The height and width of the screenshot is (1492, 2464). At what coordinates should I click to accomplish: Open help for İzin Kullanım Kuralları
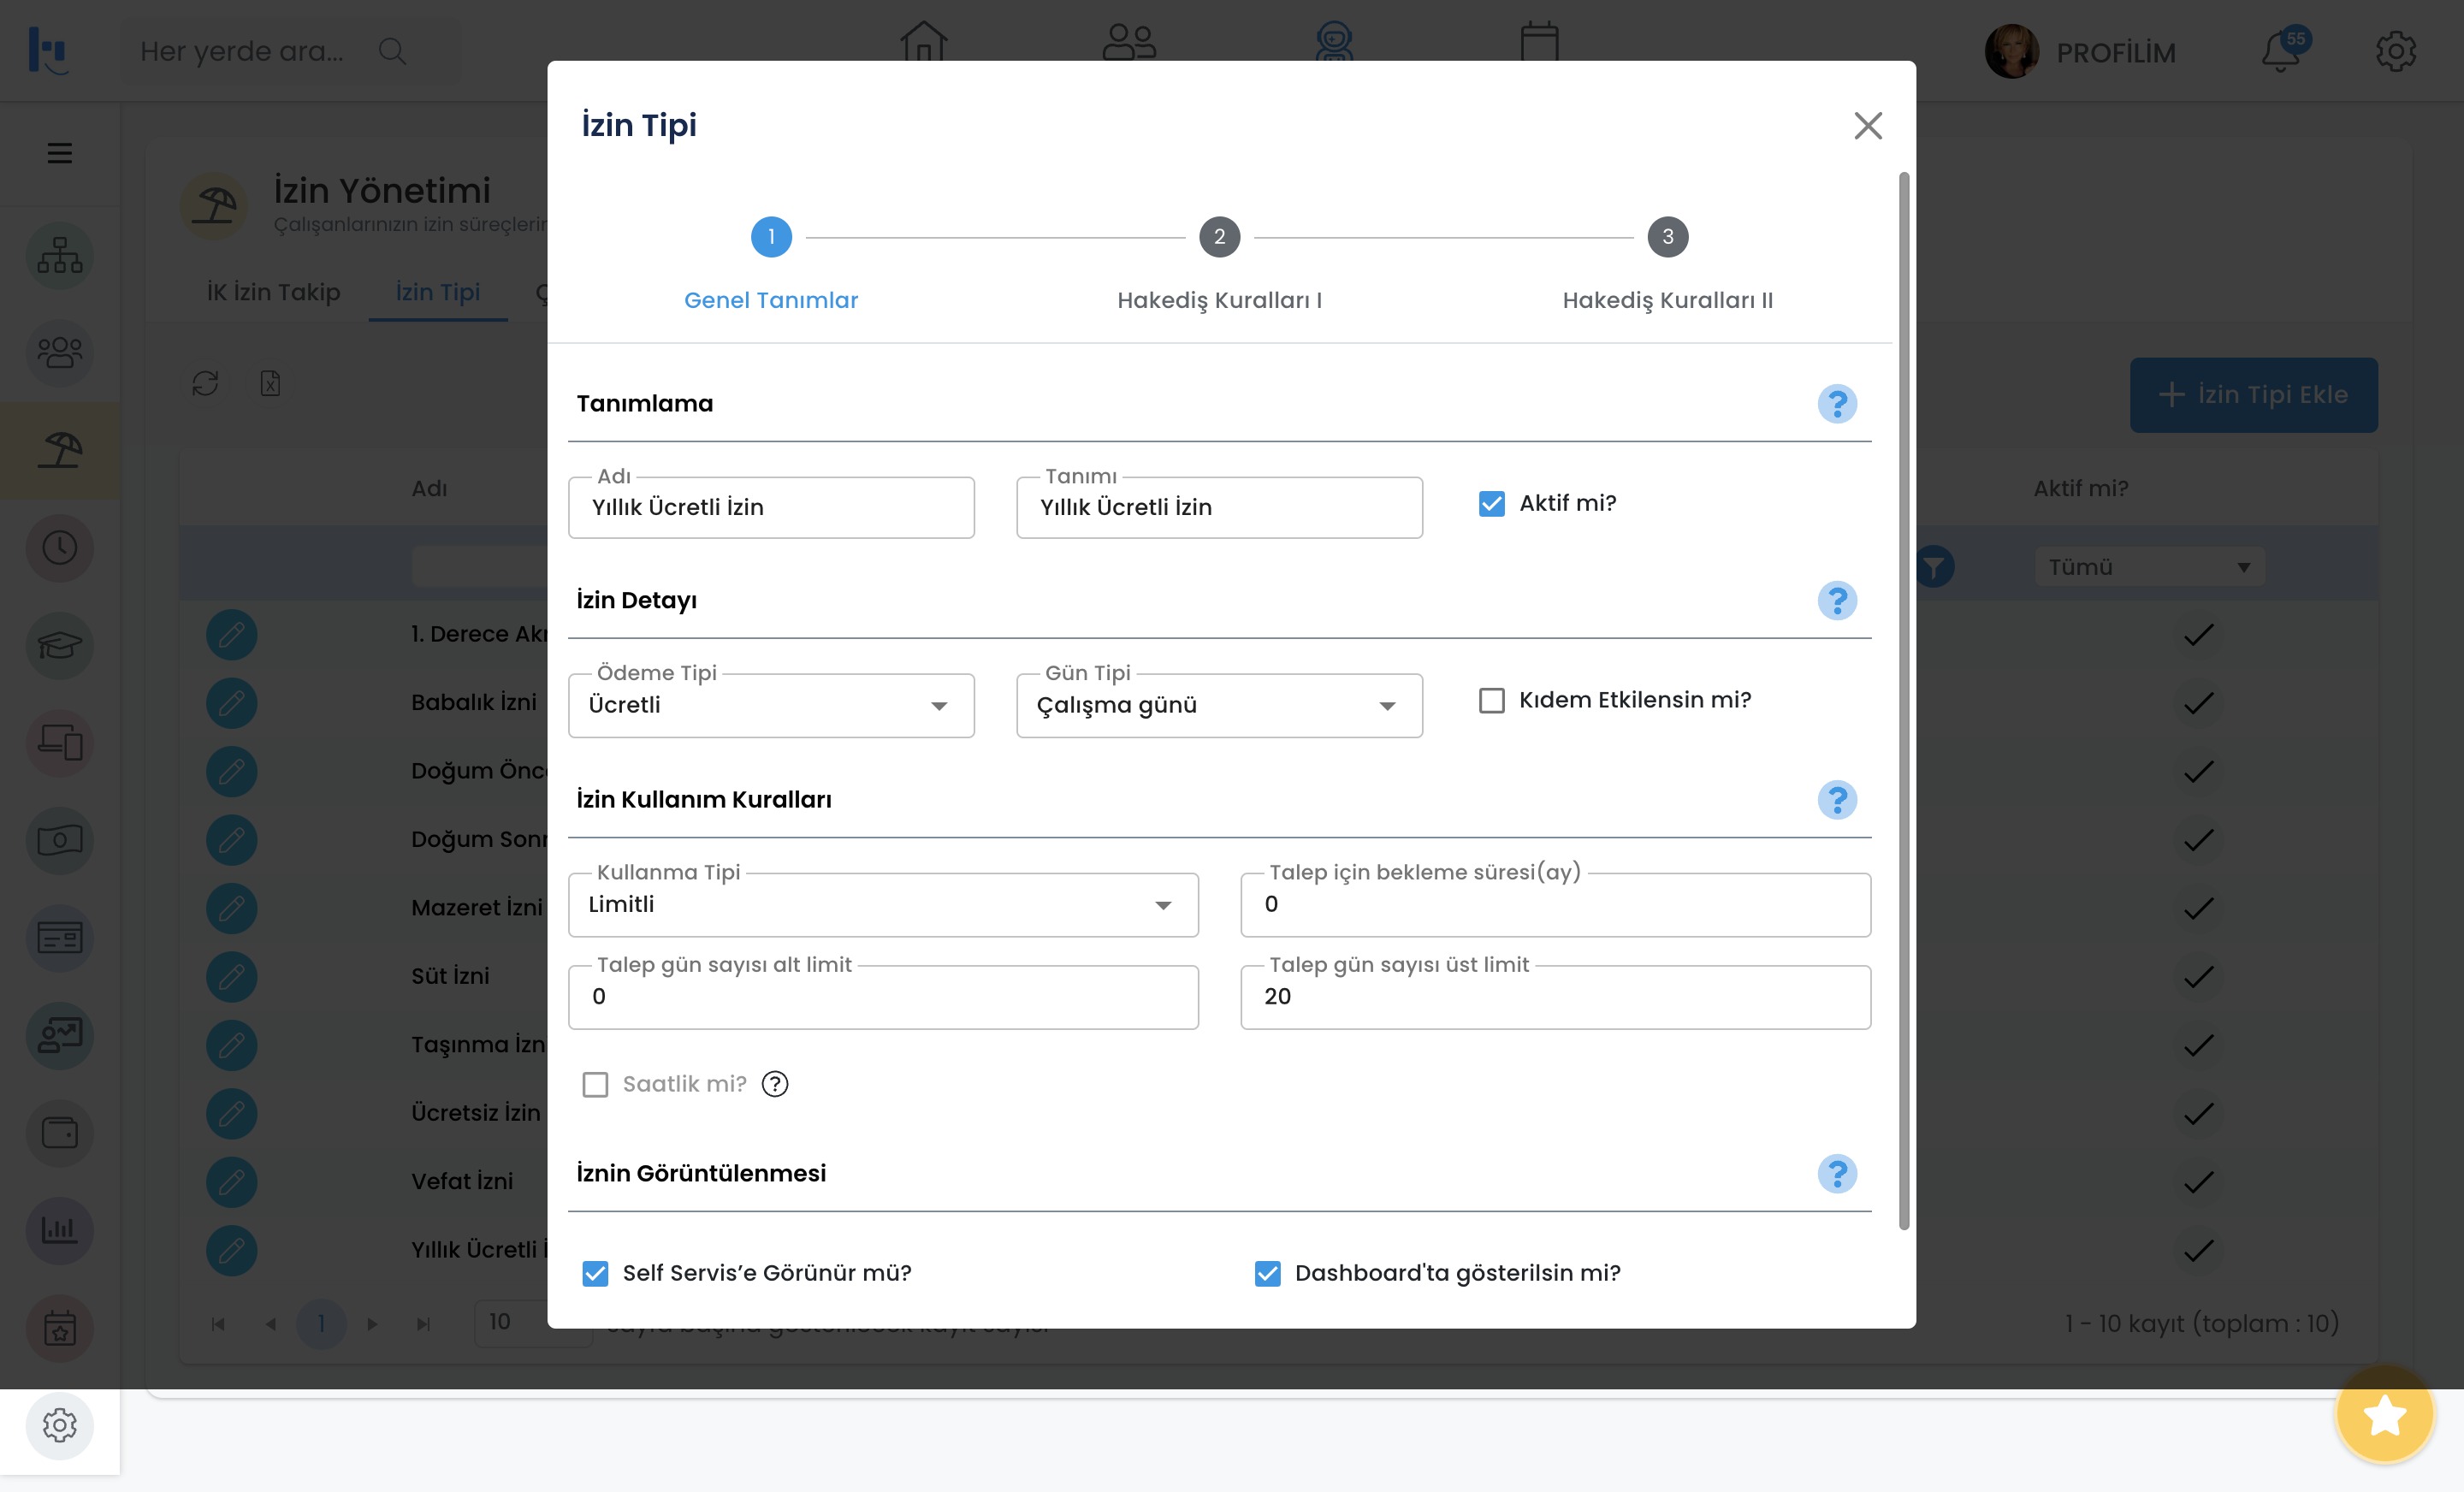pyautogui.click(x=1836, y=800)
